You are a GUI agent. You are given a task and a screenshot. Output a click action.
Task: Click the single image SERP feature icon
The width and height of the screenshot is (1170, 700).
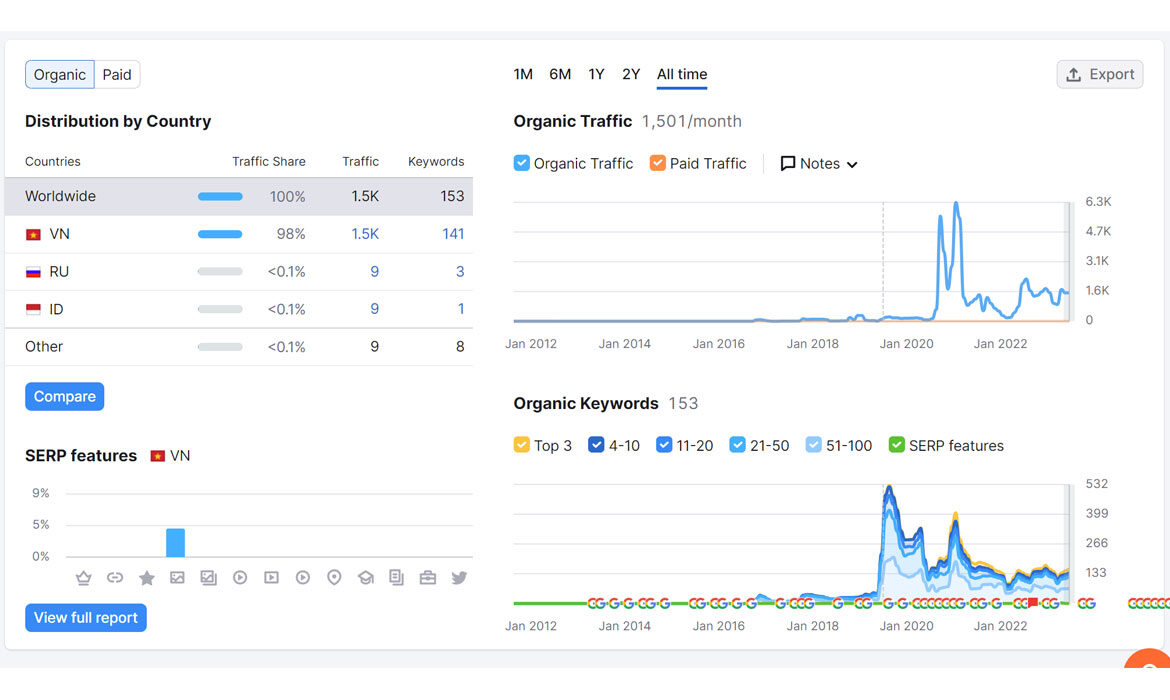(x=177, y=578)
